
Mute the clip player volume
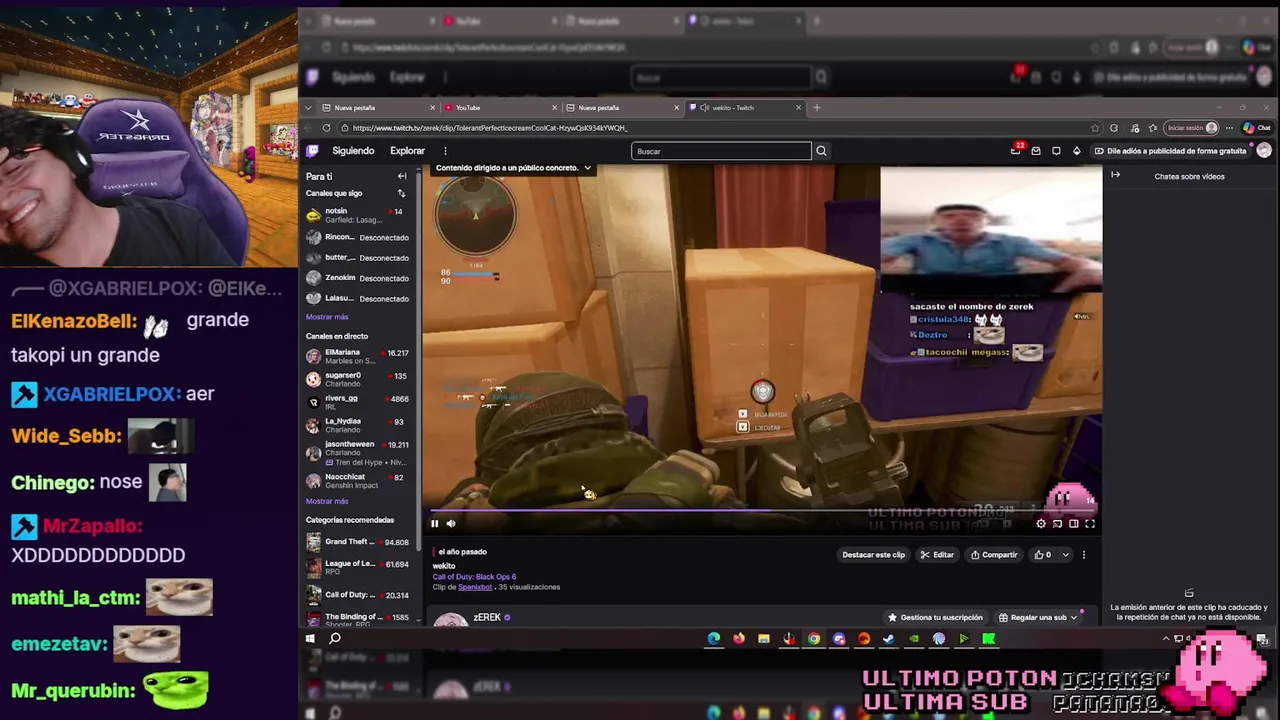click(x=451, y=523)
